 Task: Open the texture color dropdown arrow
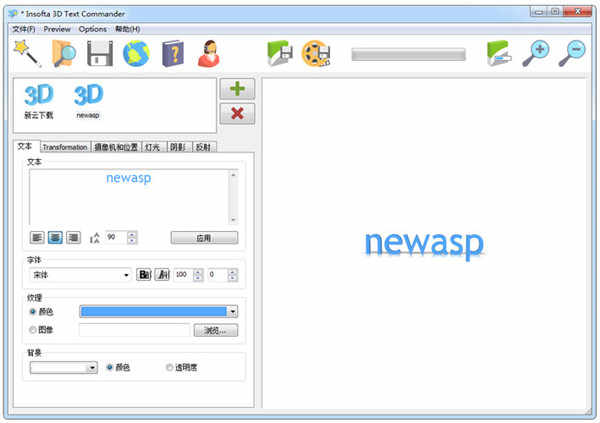pos(233,312)
